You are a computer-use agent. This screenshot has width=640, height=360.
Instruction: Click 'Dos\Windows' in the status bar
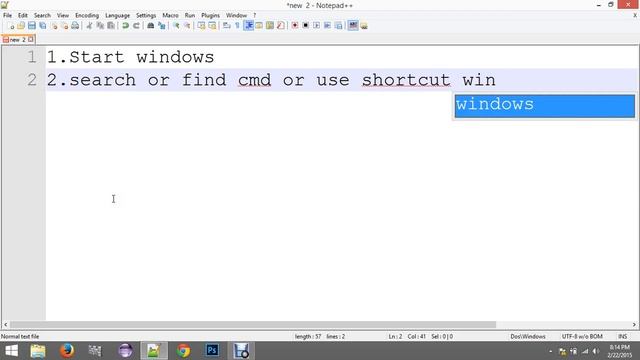pyautogui.click(x=528, y=336)
